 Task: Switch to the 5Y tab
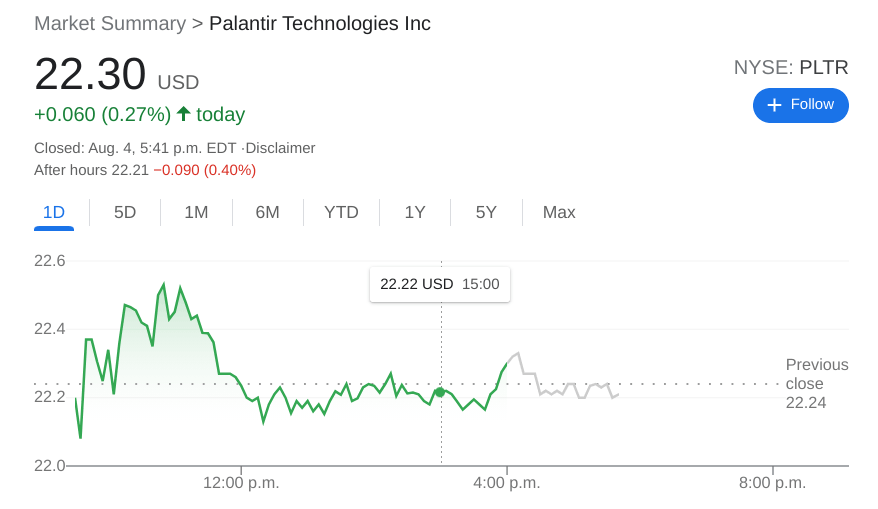click(486, 212)
